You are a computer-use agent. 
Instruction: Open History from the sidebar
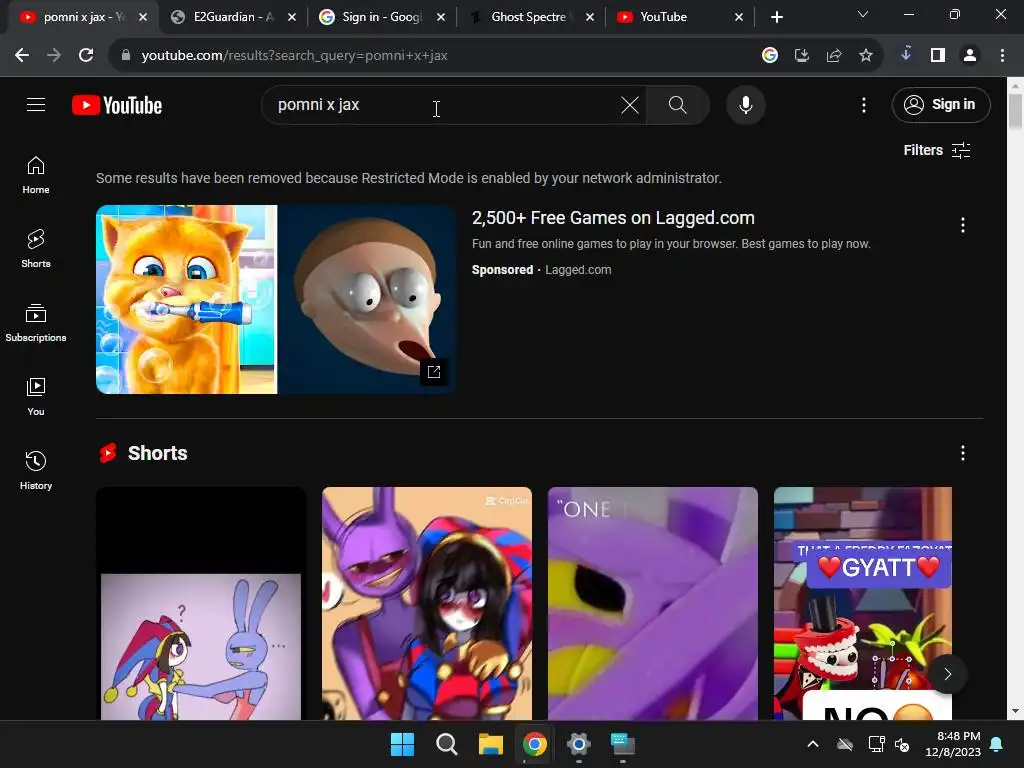click(36, 470)
